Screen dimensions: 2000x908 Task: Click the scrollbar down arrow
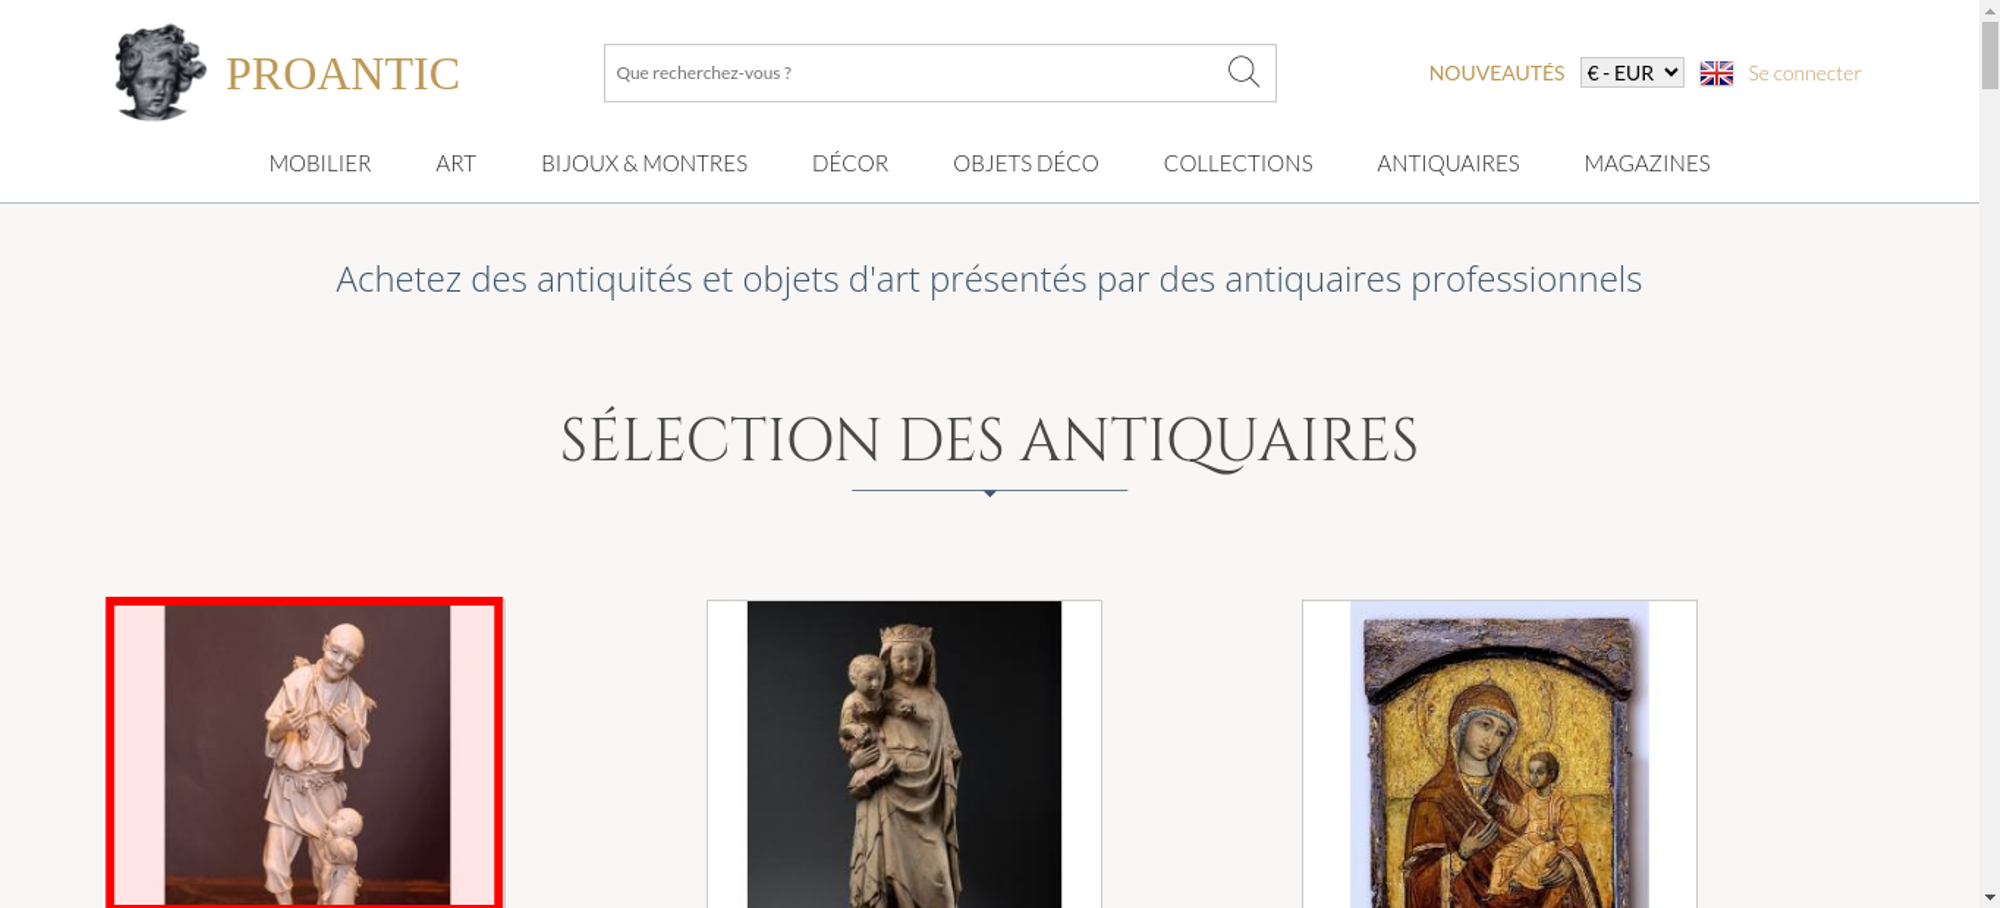click(x=1989, y=897)
